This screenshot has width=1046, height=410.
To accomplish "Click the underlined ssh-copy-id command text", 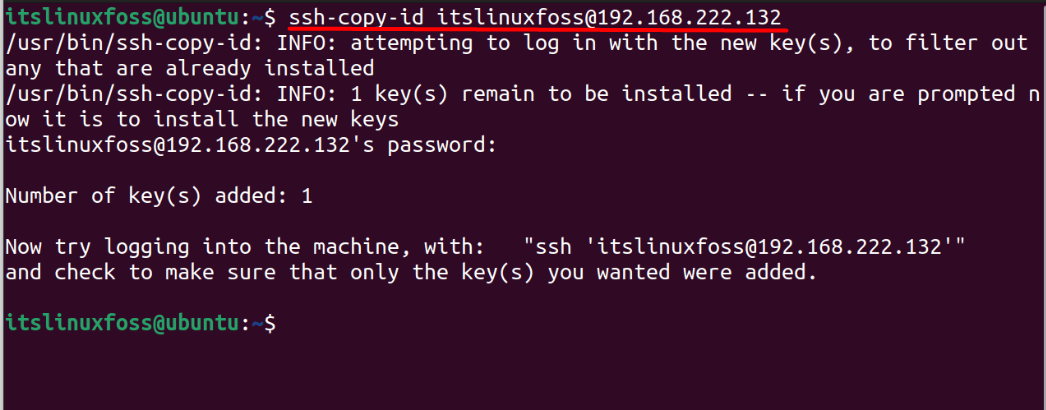I will tap(535, 18).
